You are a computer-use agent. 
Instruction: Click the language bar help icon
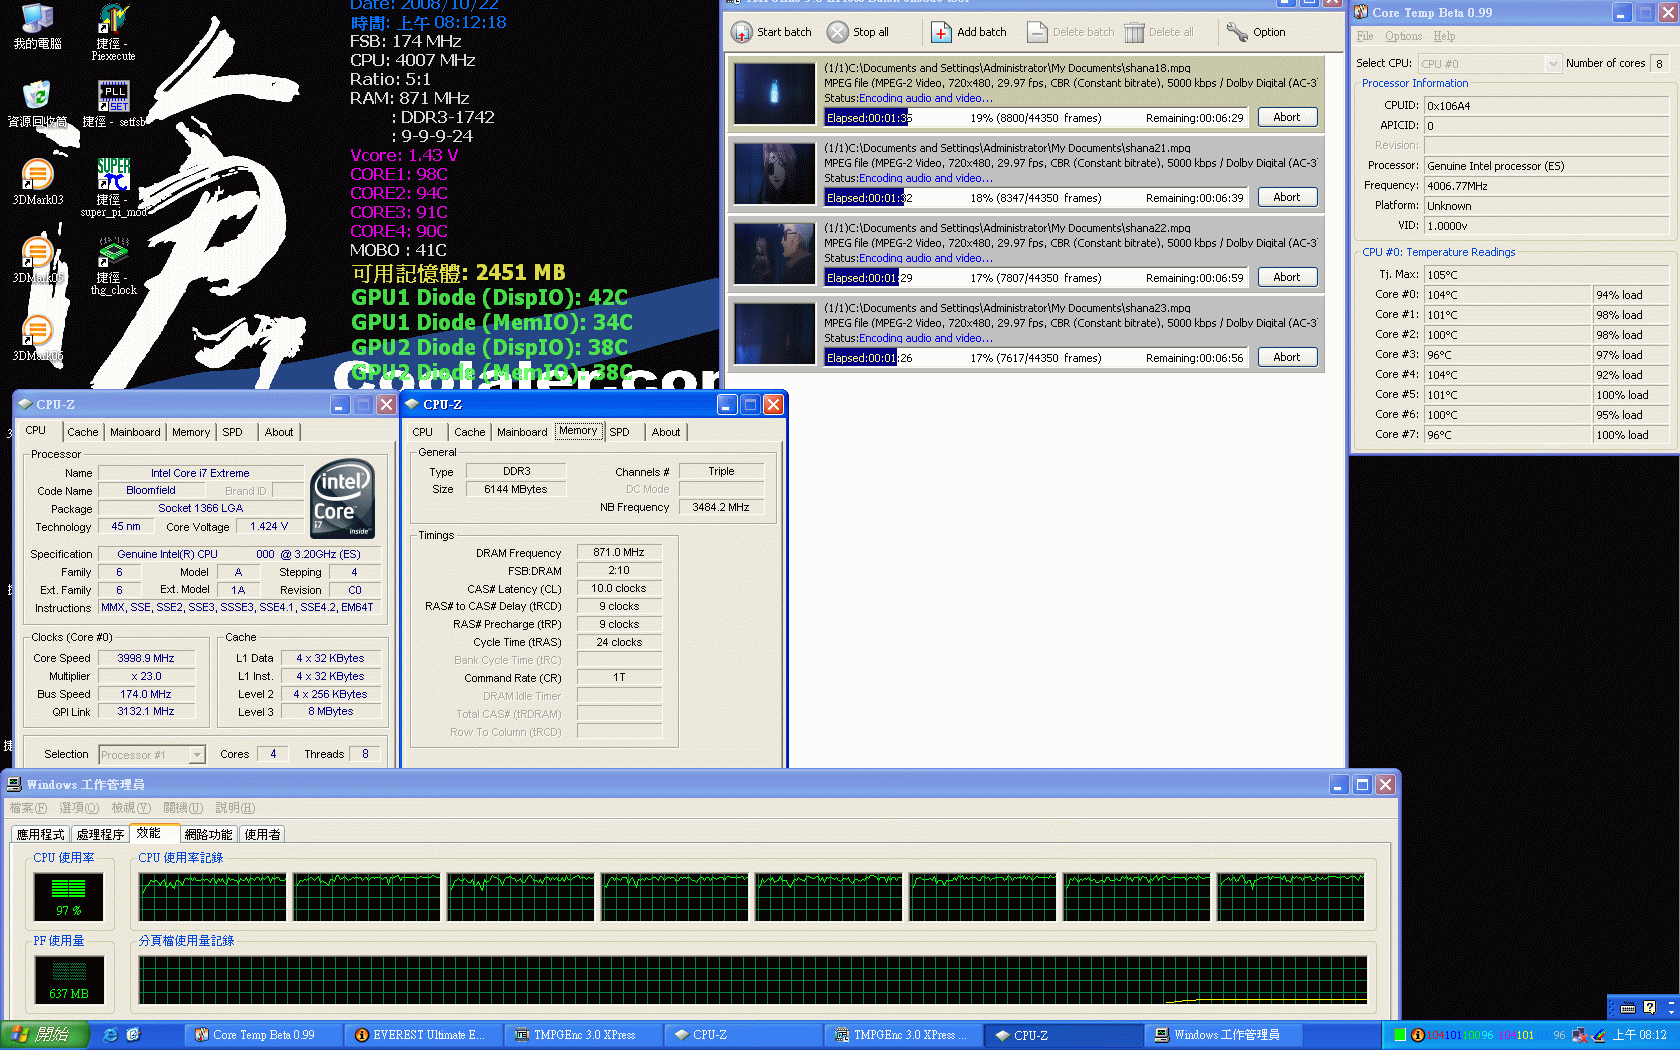[1649, 1008]
